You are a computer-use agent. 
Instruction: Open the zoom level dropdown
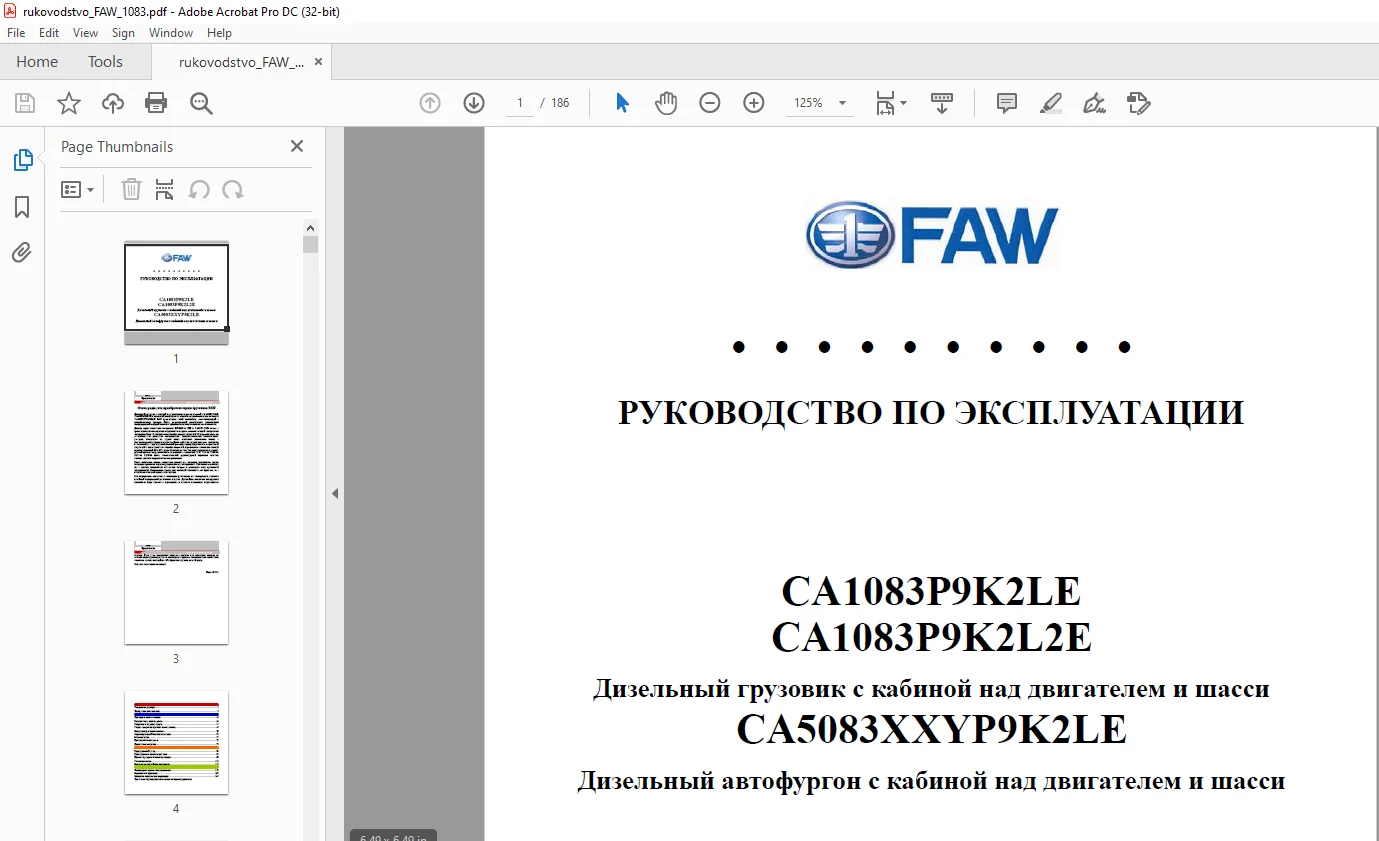pos(842,103)
